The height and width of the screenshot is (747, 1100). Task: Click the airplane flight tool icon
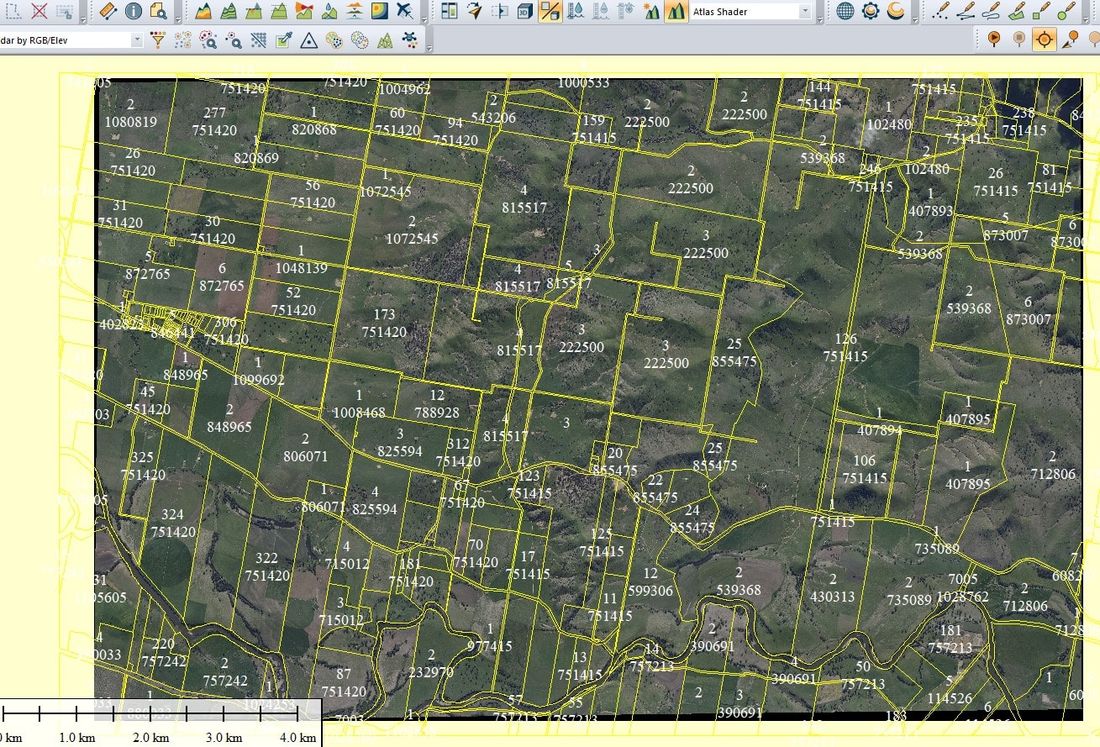(x=405, y=11)
